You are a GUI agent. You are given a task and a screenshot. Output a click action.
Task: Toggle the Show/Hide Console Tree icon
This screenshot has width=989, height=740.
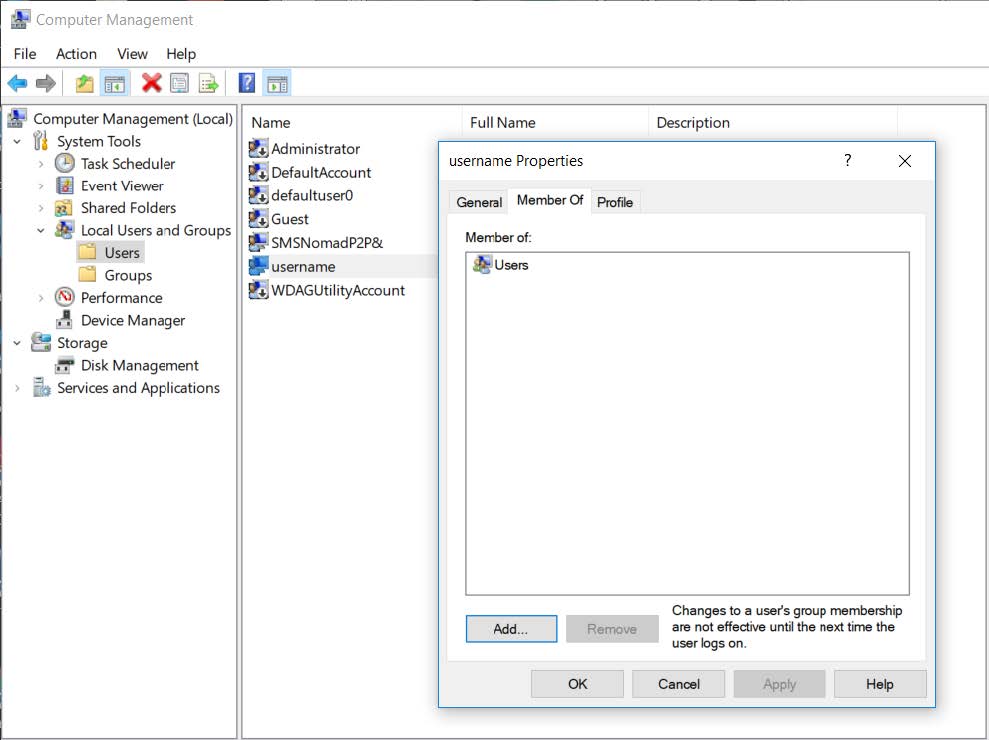[114, 82]
